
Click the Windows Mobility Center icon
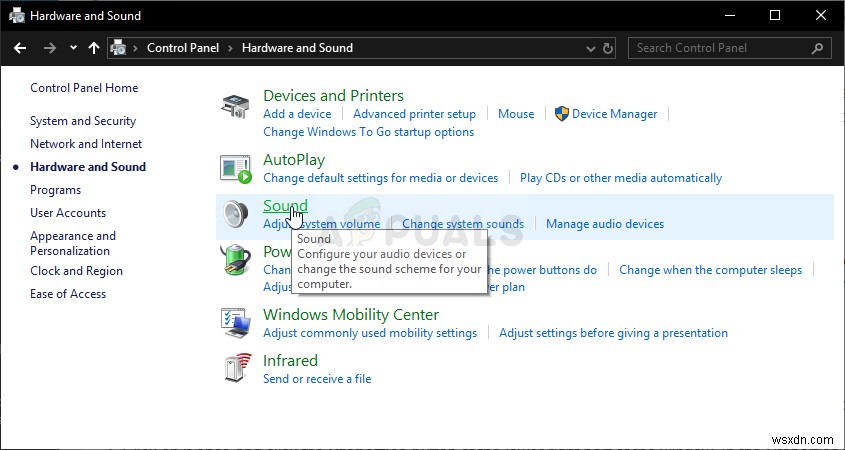[235, 322]
